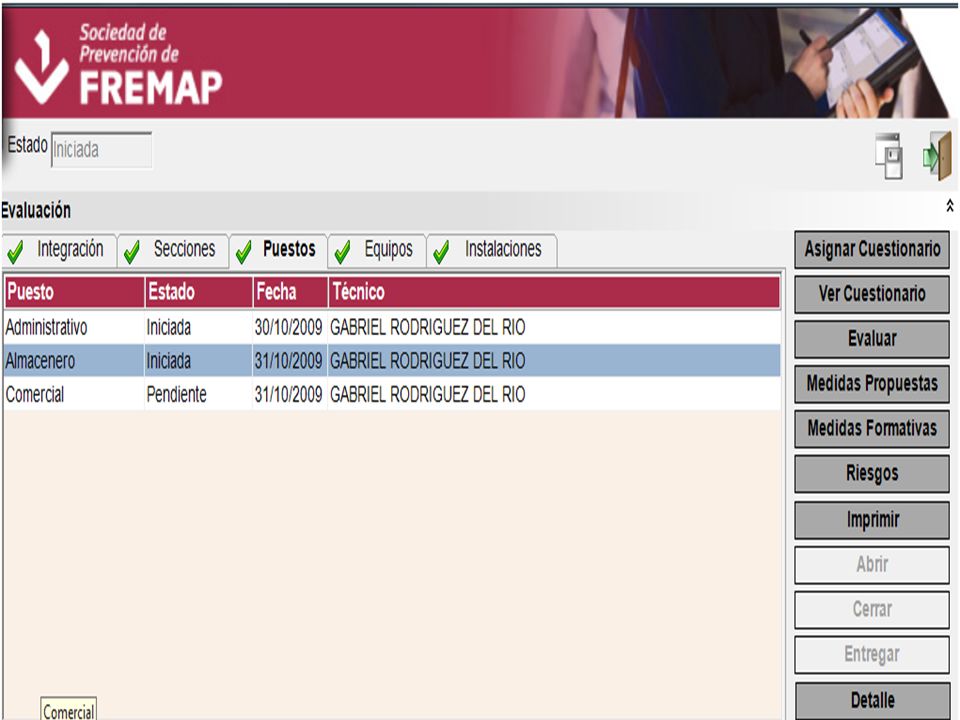Viewport: 960px width, 720px height.
Task: Switch to the Secciones tab
Action: 173,250
